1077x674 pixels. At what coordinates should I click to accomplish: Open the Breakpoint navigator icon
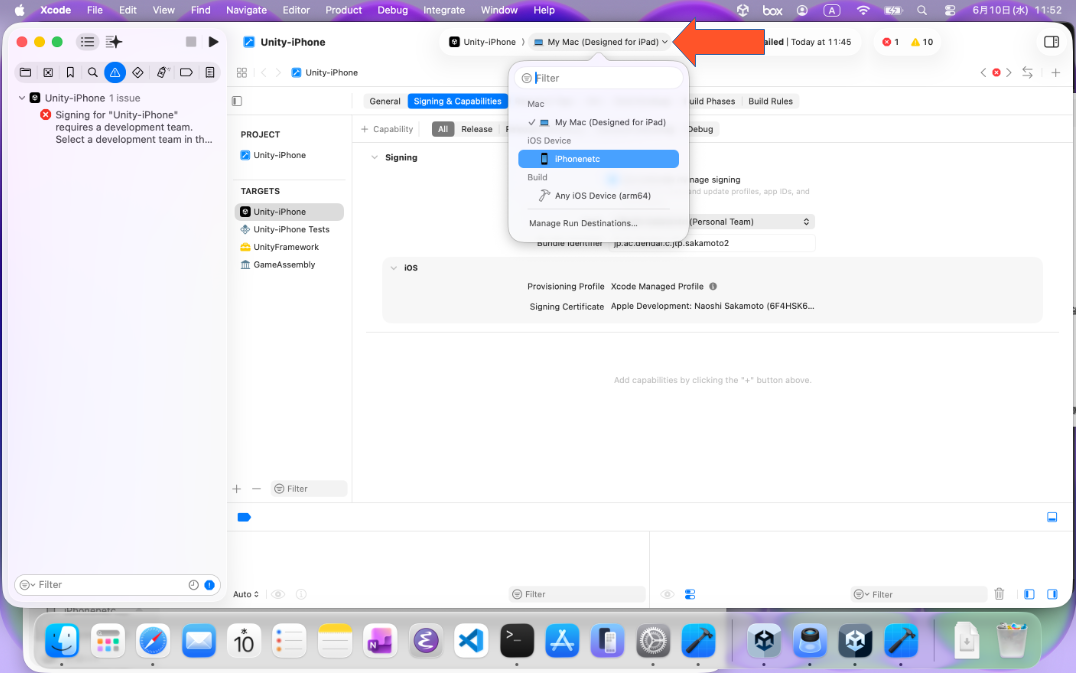coord(186,72)
